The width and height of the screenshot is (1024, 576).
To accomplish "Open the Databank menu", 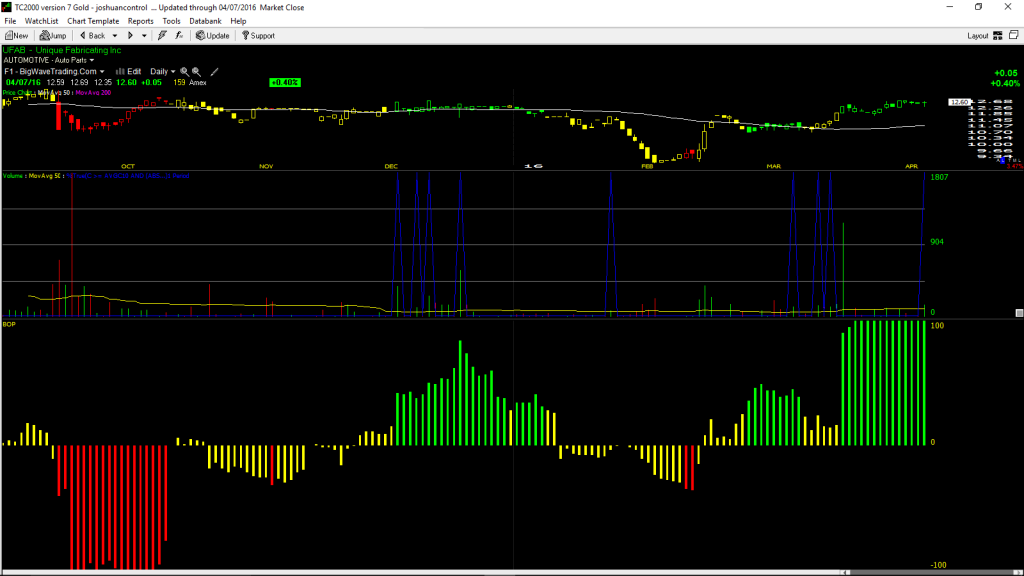I will (205, 21).
